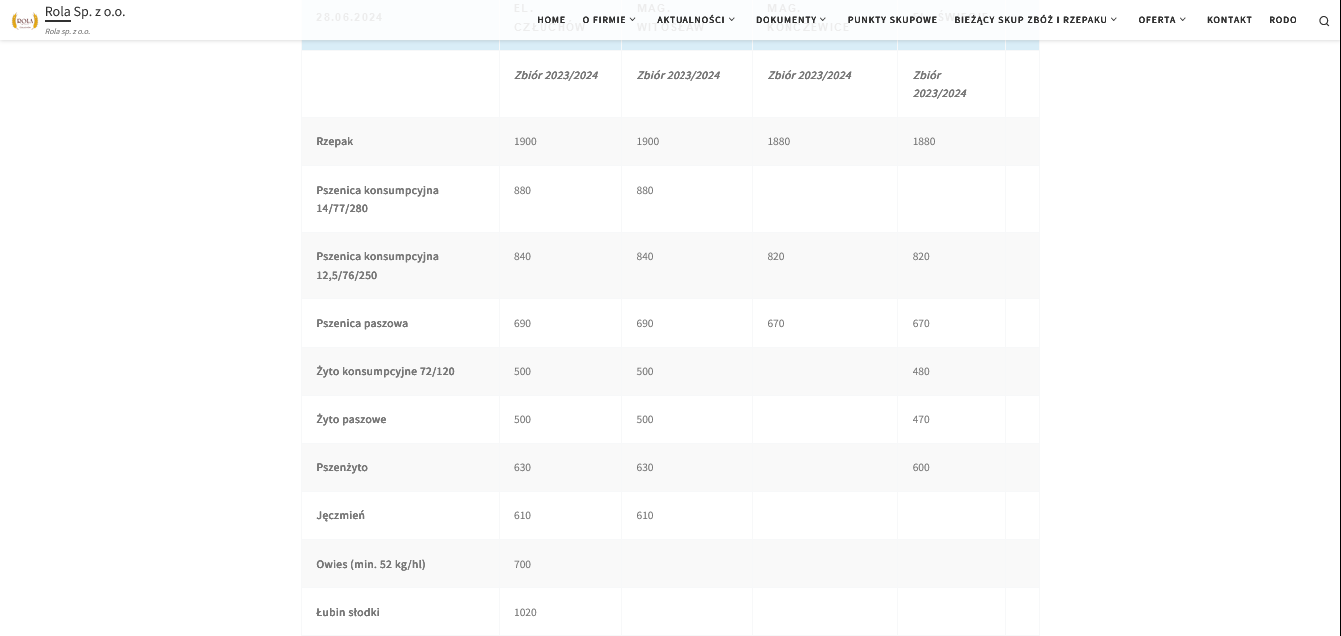
Task: Go to the Home menu item
Action: click(551, 20)
